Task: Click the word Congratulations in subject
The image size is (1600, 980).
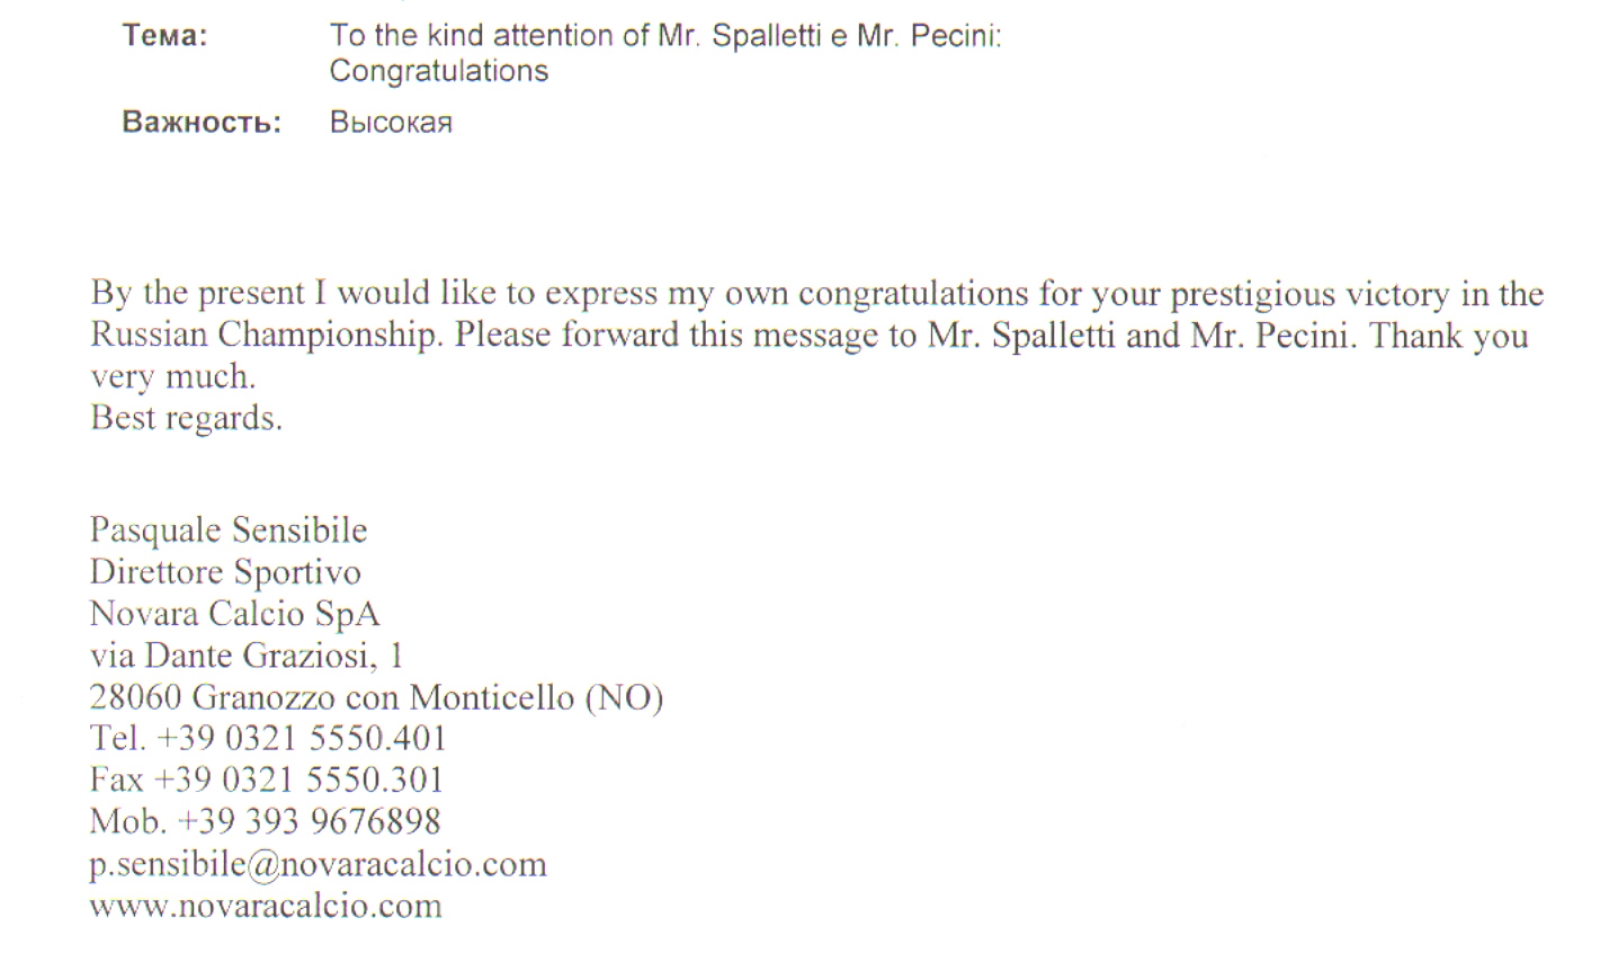Action: 439,72
